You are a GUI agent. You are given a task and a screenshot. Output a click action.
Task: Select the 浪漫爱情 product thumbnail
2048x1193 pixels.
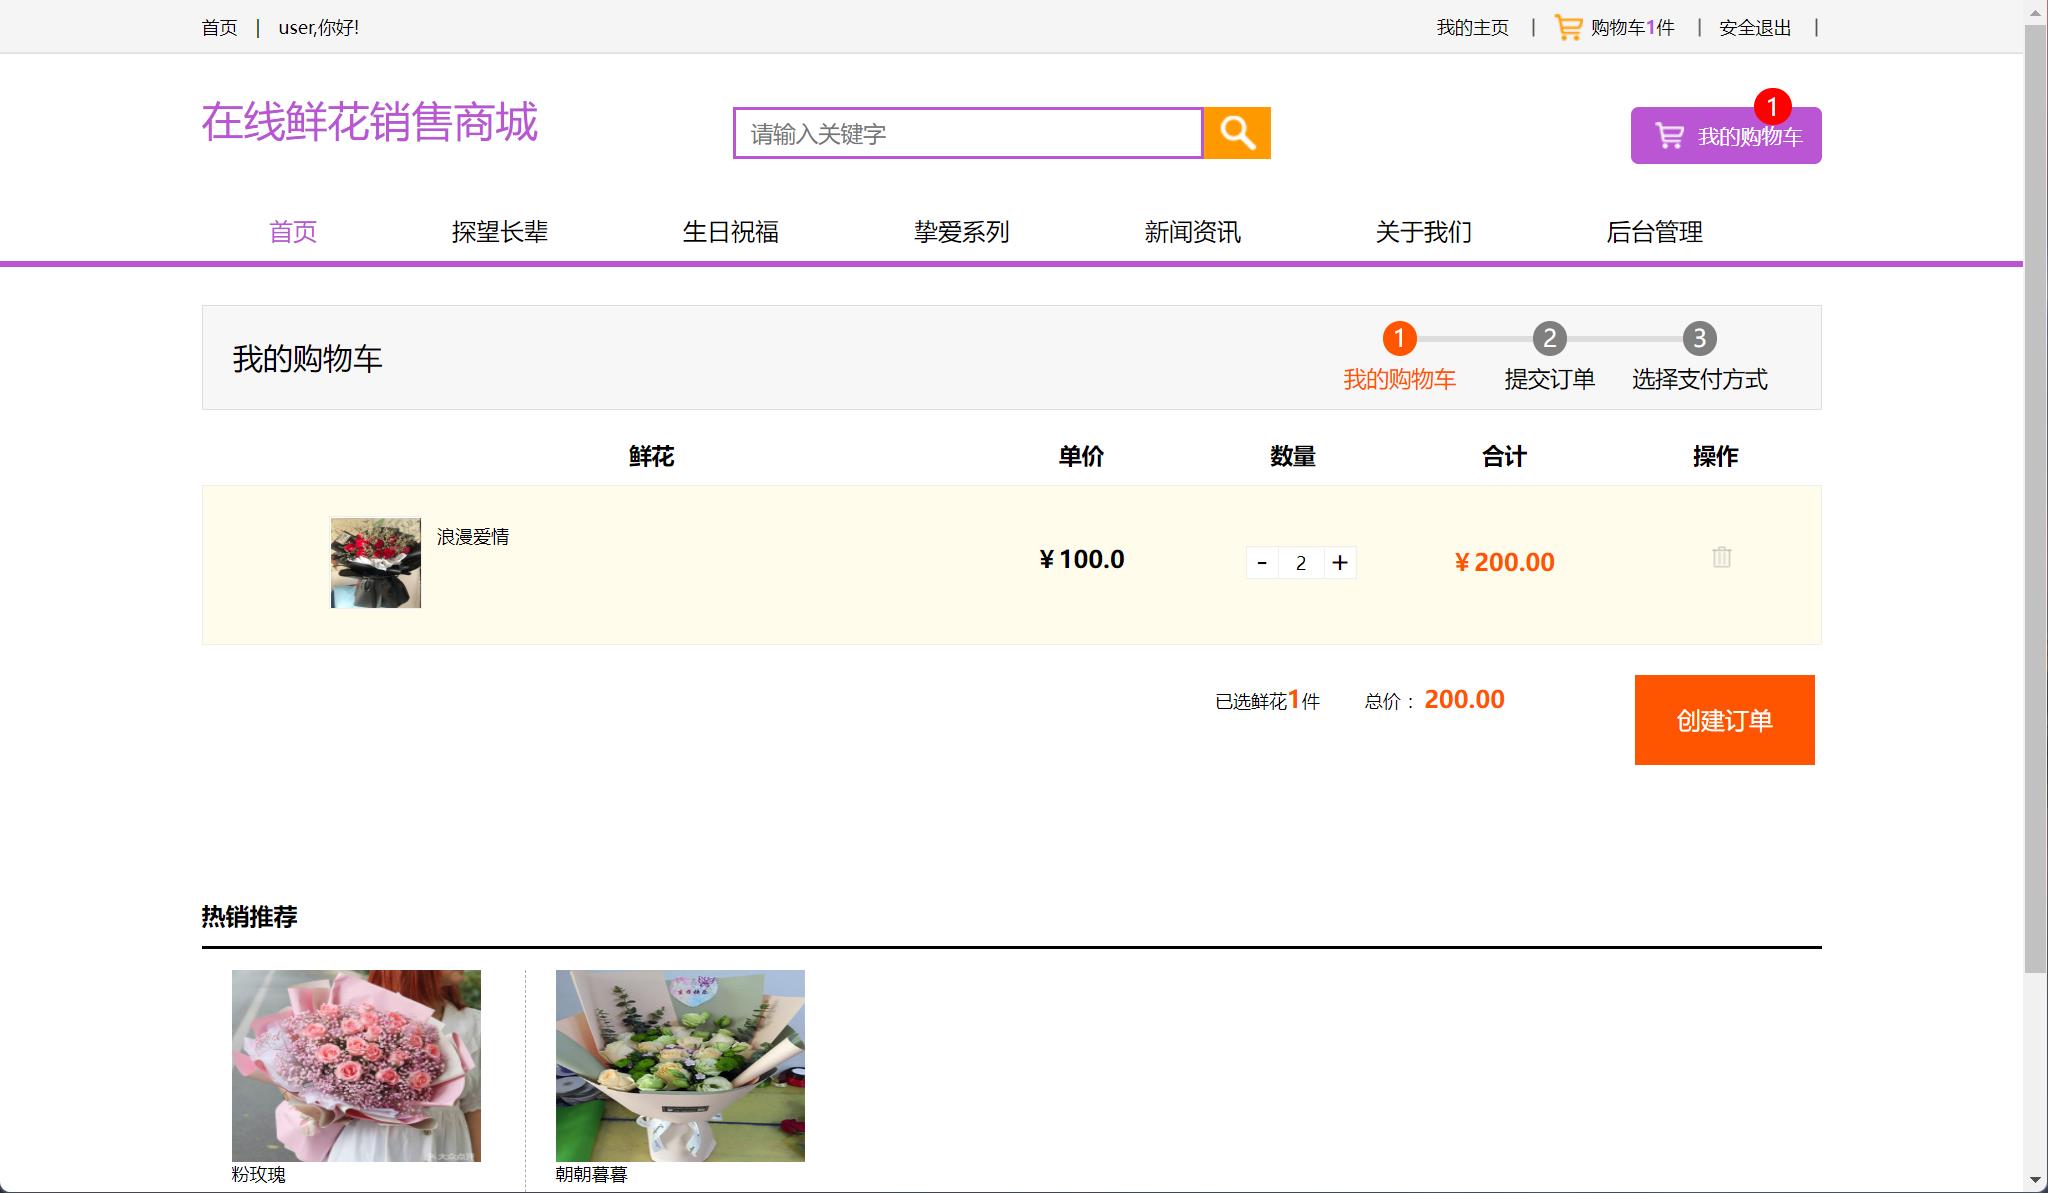tap(375, 562)
